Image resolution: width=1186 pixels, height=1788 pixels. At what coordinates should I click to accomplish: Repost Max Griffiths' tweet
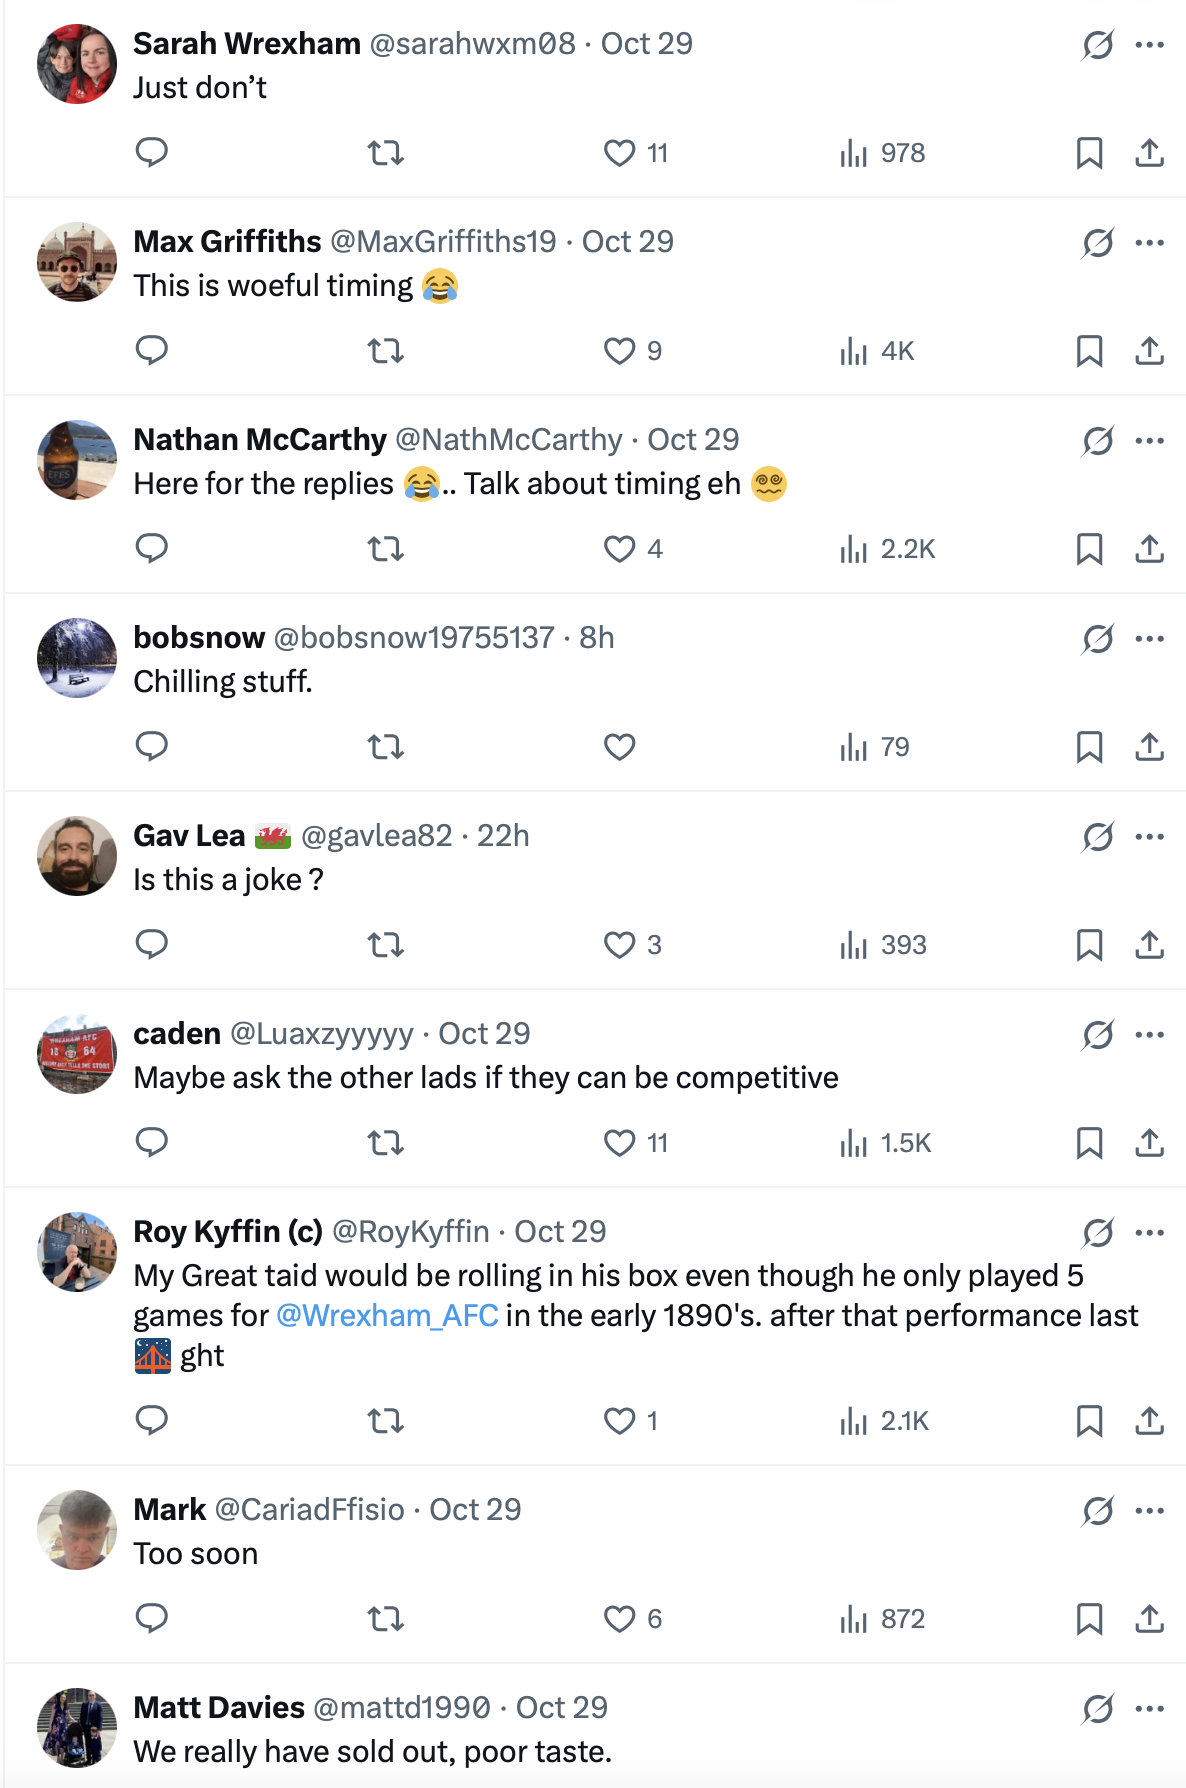tap(385, 351)
